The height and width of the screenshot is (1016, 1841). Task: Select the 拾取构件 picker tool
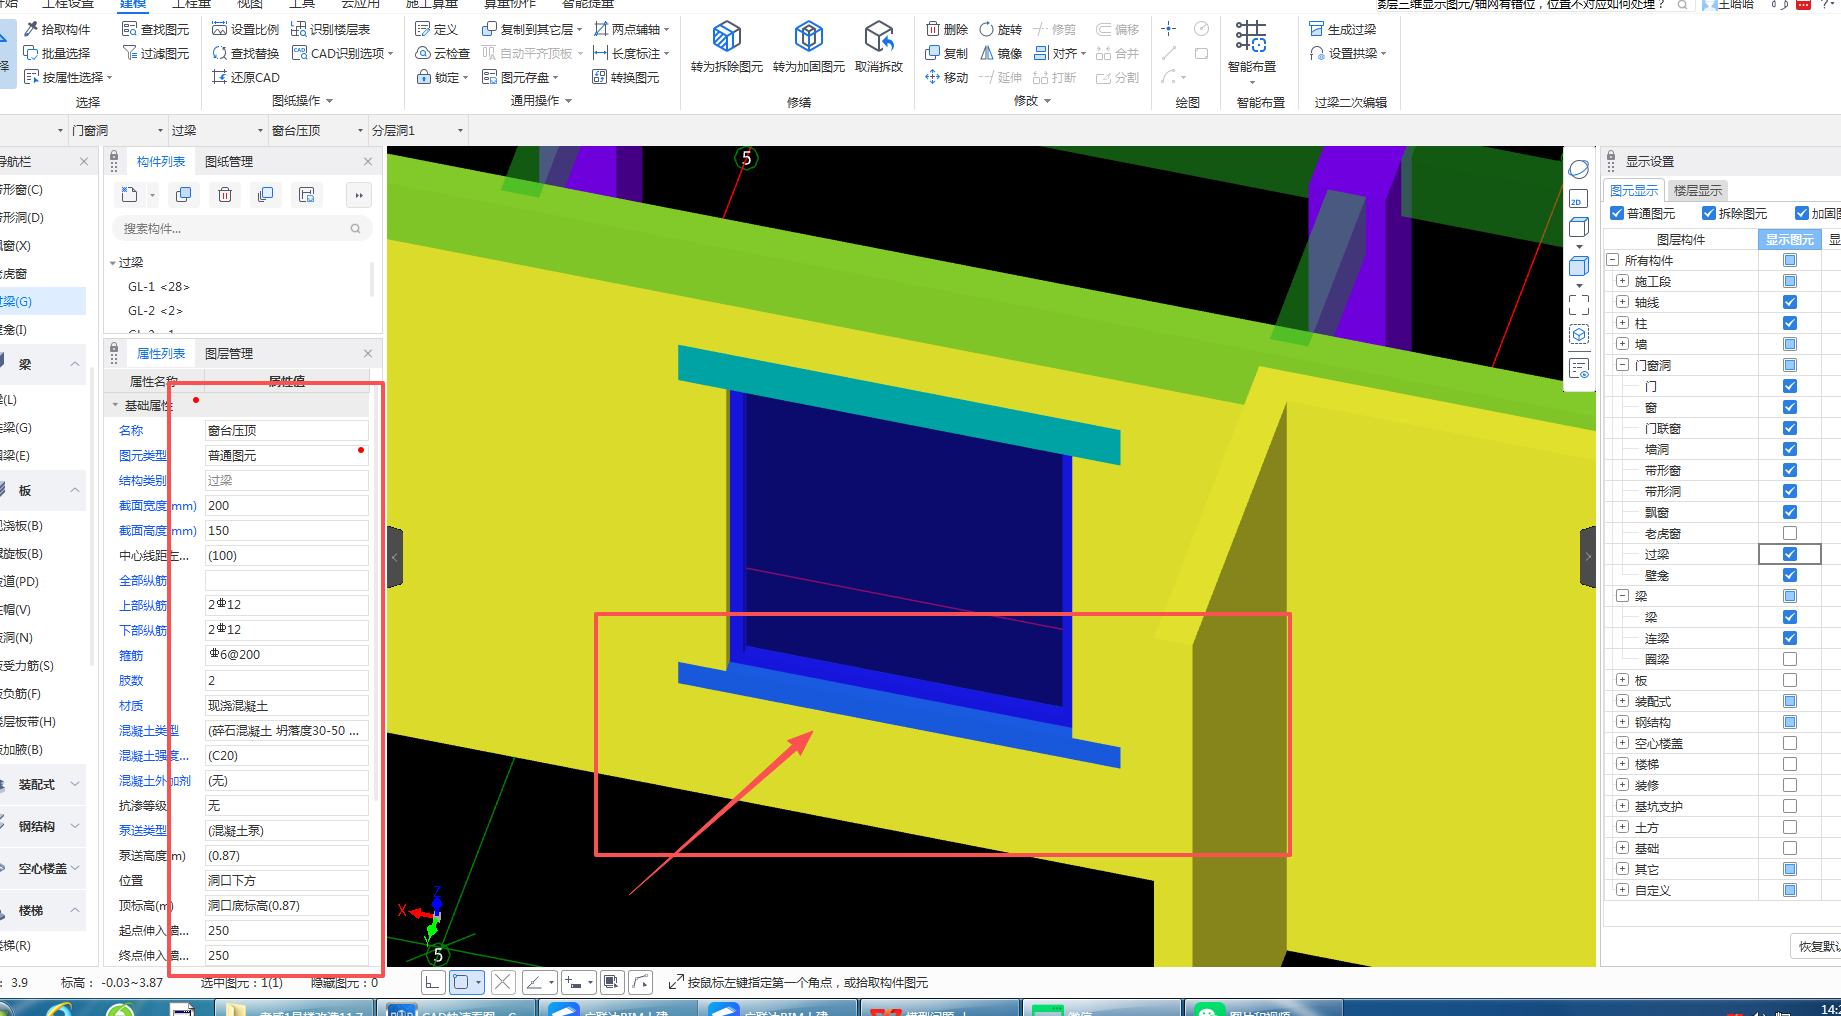(57, 29)
